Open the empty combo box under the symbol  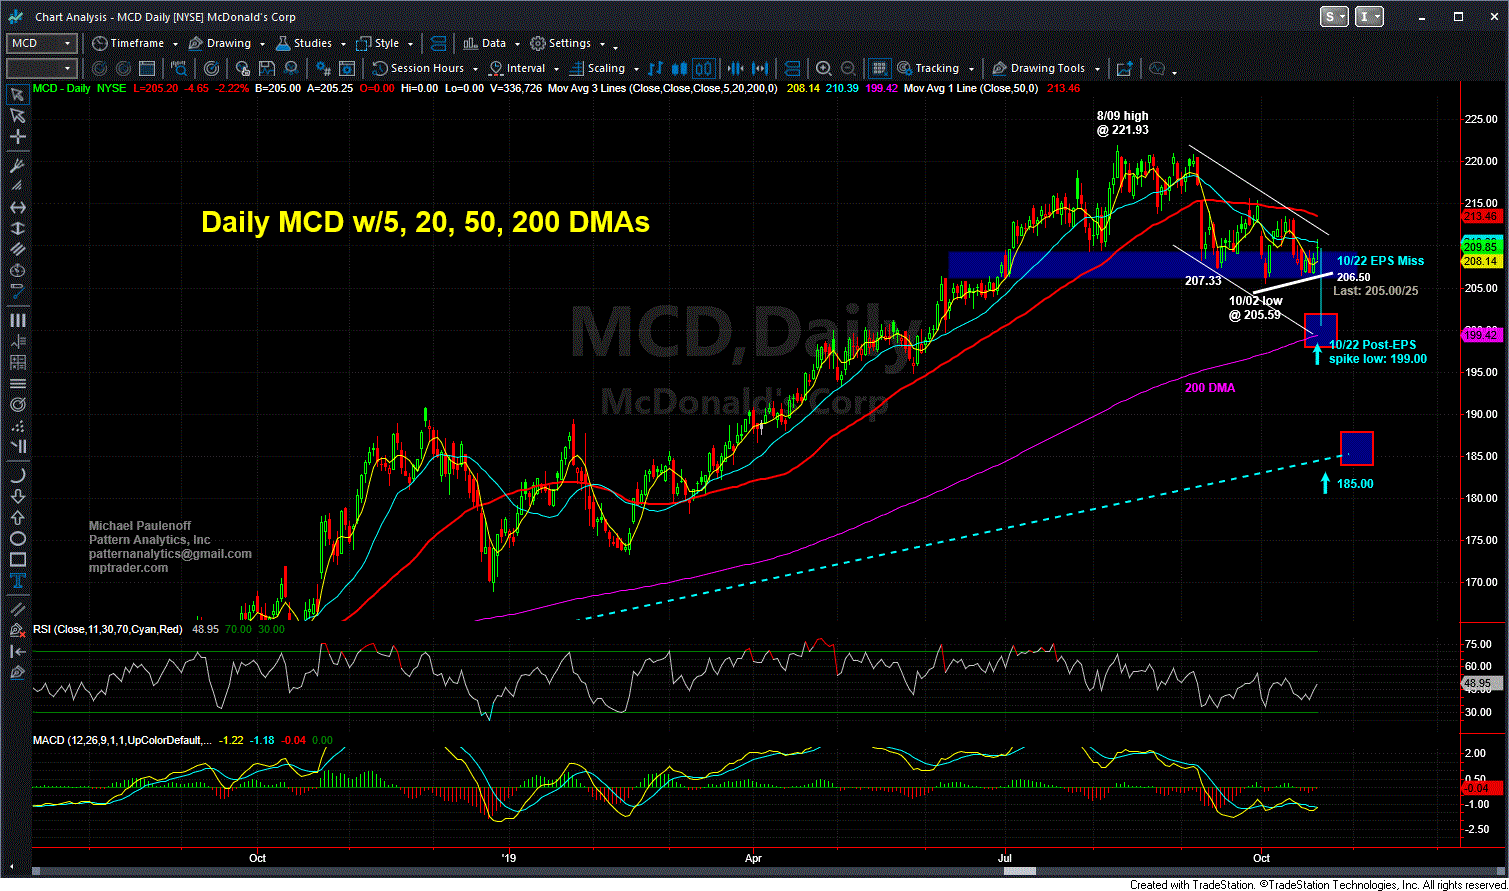tap(42, 68)
